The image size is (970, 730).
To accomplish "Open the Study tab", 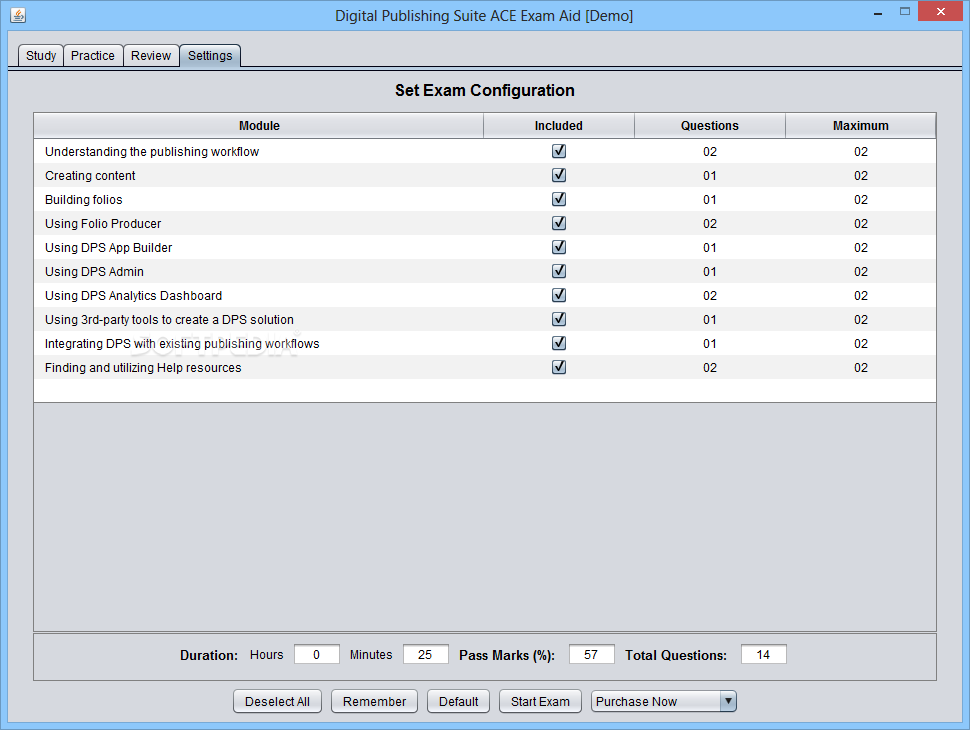I will (x=41, y=56).
